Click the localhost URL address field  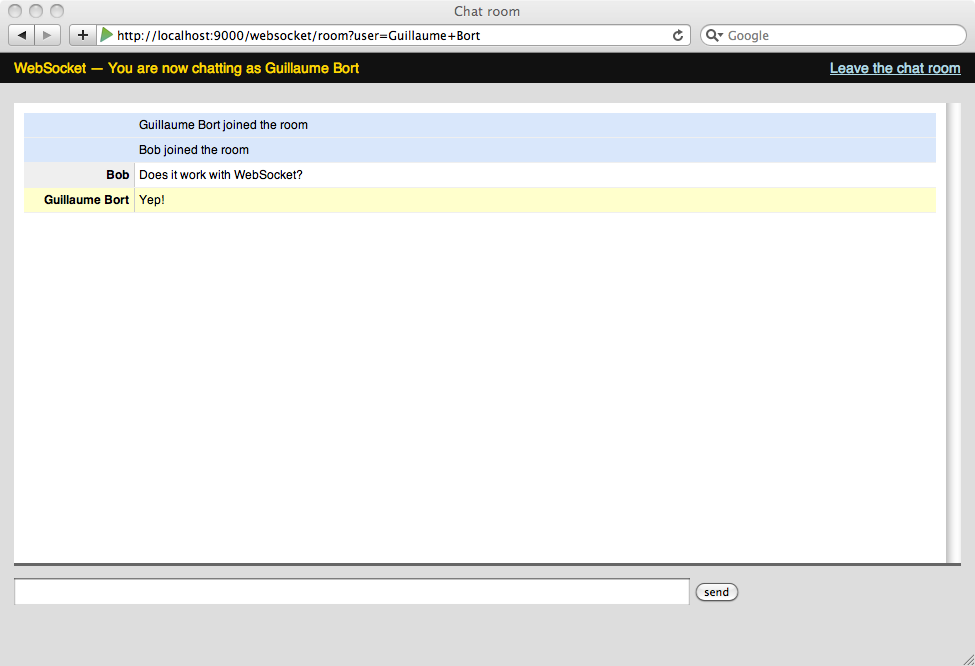pyautogui.click(x=390, y=35)
